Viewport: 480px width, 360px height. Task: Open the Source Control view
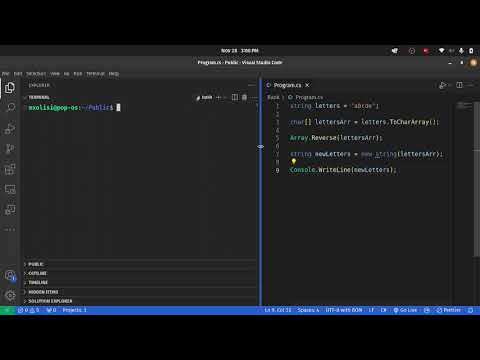pyautogui.click(x=10, y=149)
